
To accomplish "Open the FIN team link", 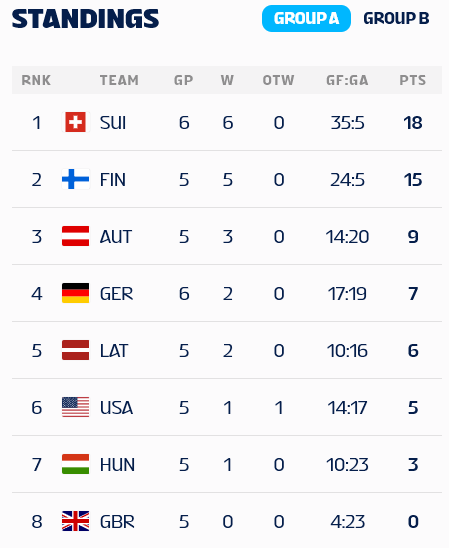I will [113, 180].
